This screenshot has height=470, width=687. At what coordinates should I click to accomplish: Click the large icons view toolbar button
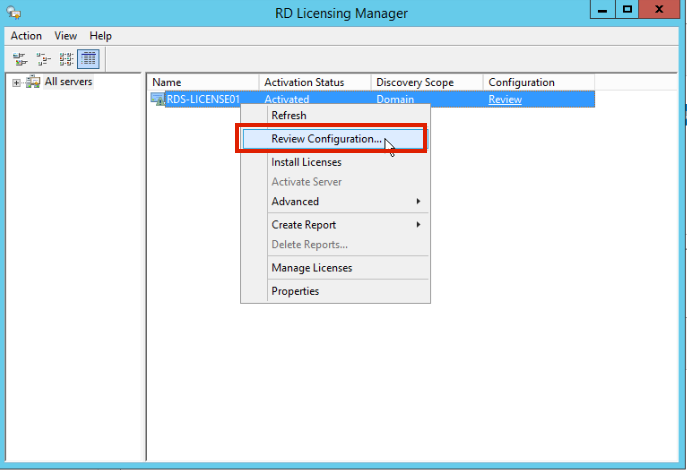(20, 59)
